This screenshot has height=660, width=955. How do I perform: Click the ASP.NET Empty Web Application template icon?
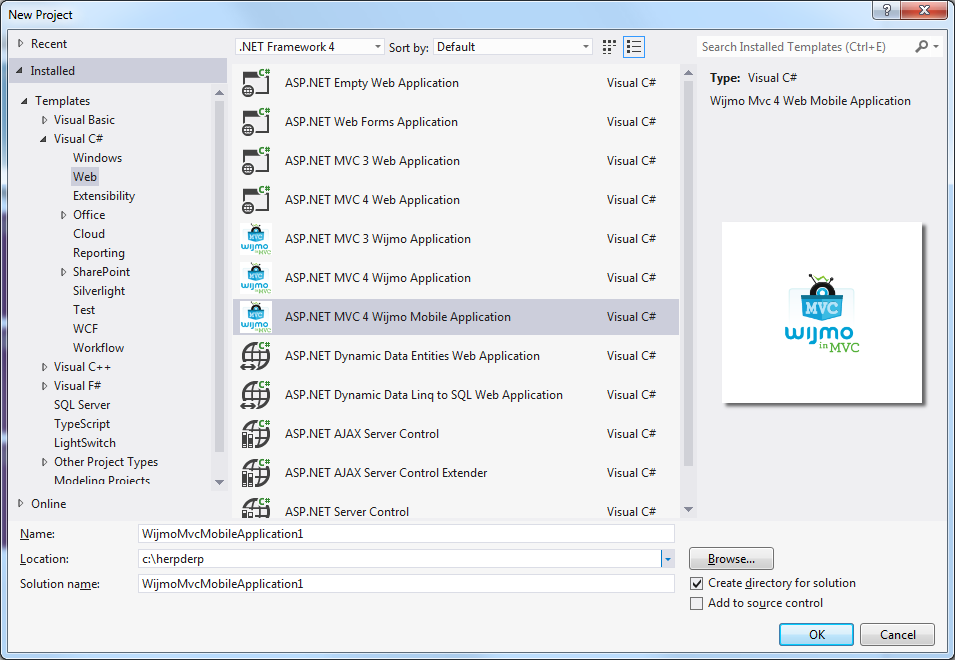256,83
